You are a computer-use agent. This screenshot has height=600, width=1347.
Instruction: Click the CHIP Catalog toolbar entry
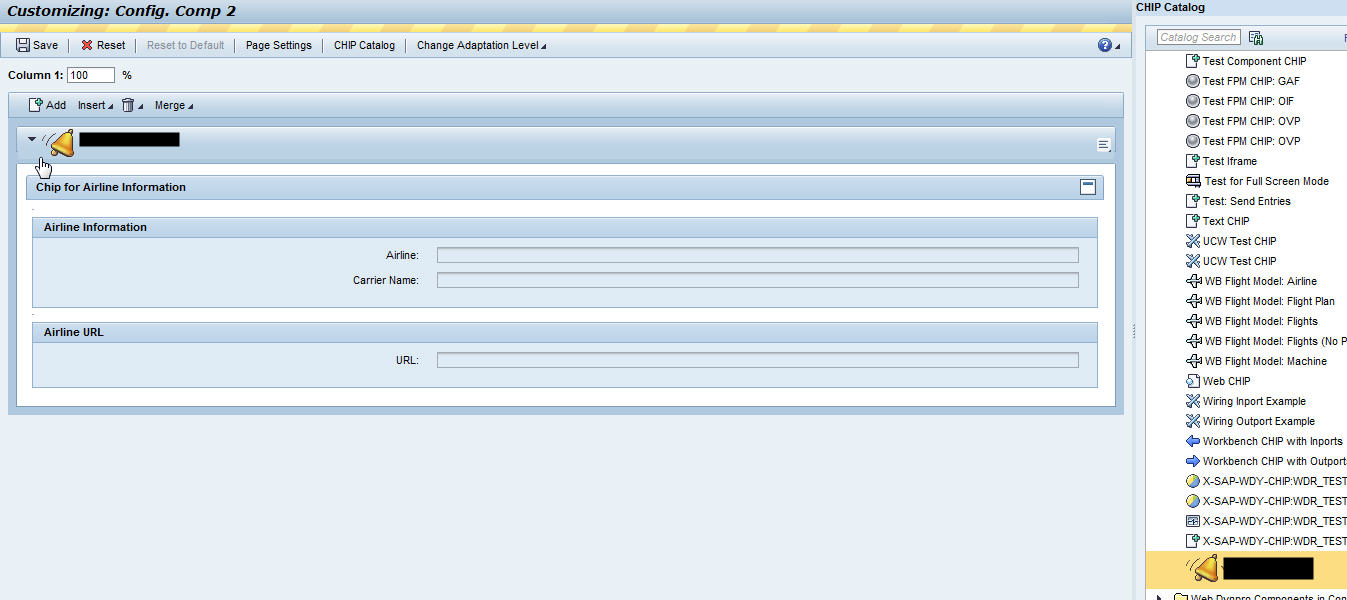364,45
